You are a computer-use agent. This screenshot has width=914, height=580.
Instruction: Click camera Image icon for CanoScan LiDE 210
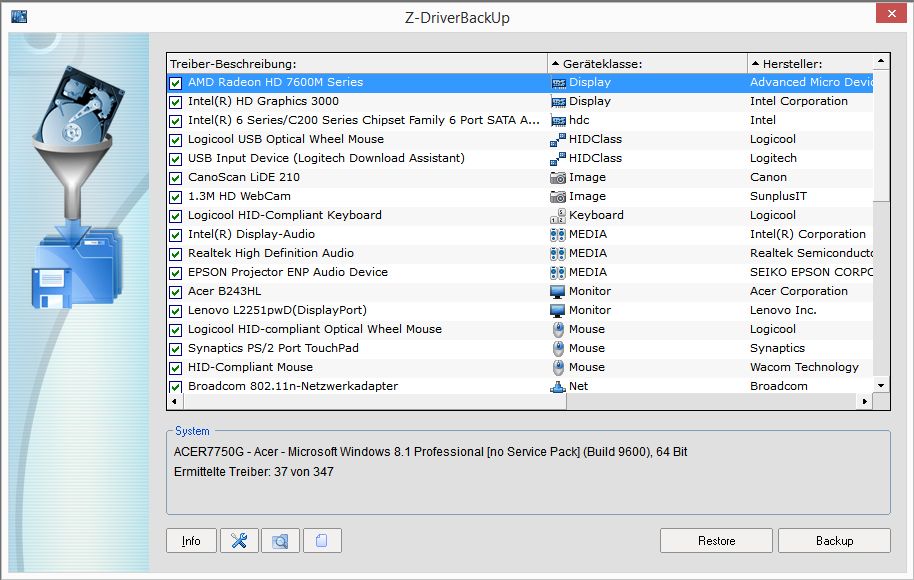pyautogui.click(x=558, y=178)
